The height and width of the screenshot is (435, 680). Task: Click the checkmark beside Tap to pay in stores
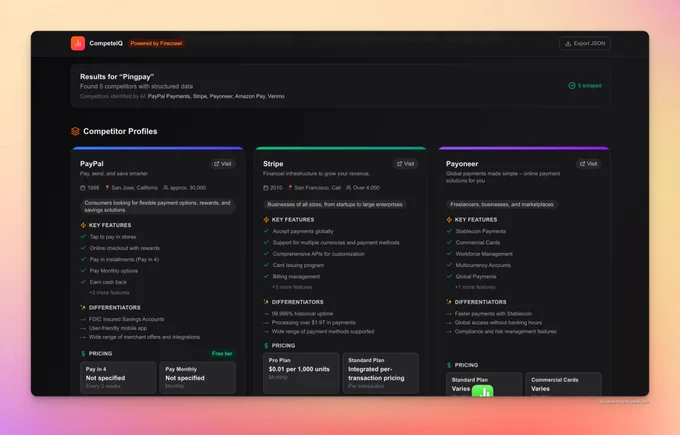pyautogui.click(x=83, y=236)
